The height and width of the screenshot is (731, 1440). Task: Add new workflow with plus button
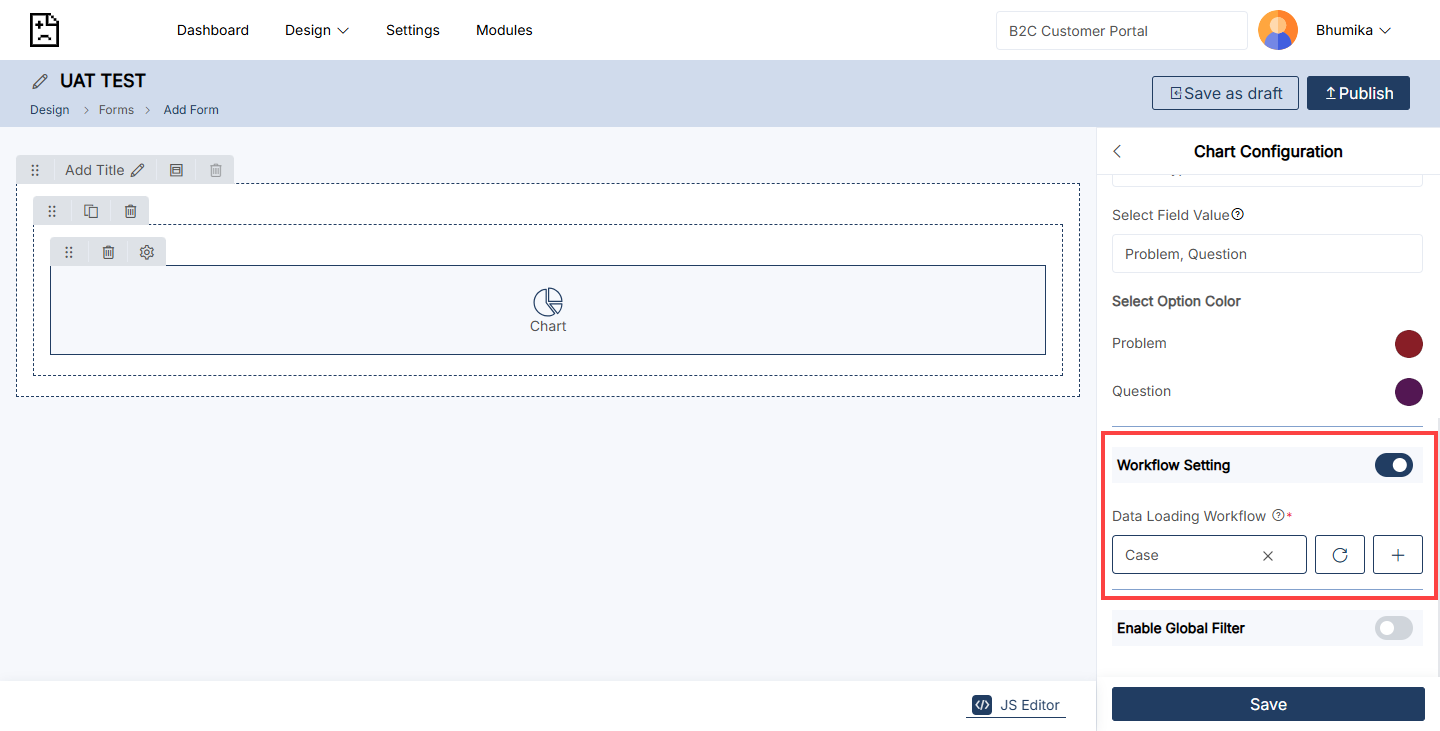(x=1397, y=555)
